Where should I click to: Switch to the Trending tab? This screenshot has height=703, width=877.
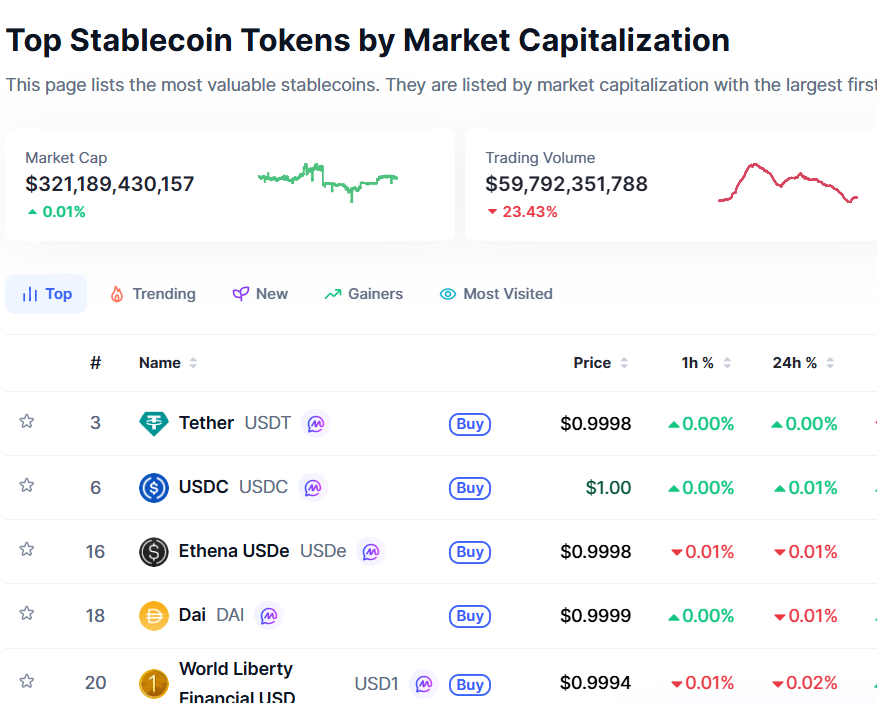153,294
